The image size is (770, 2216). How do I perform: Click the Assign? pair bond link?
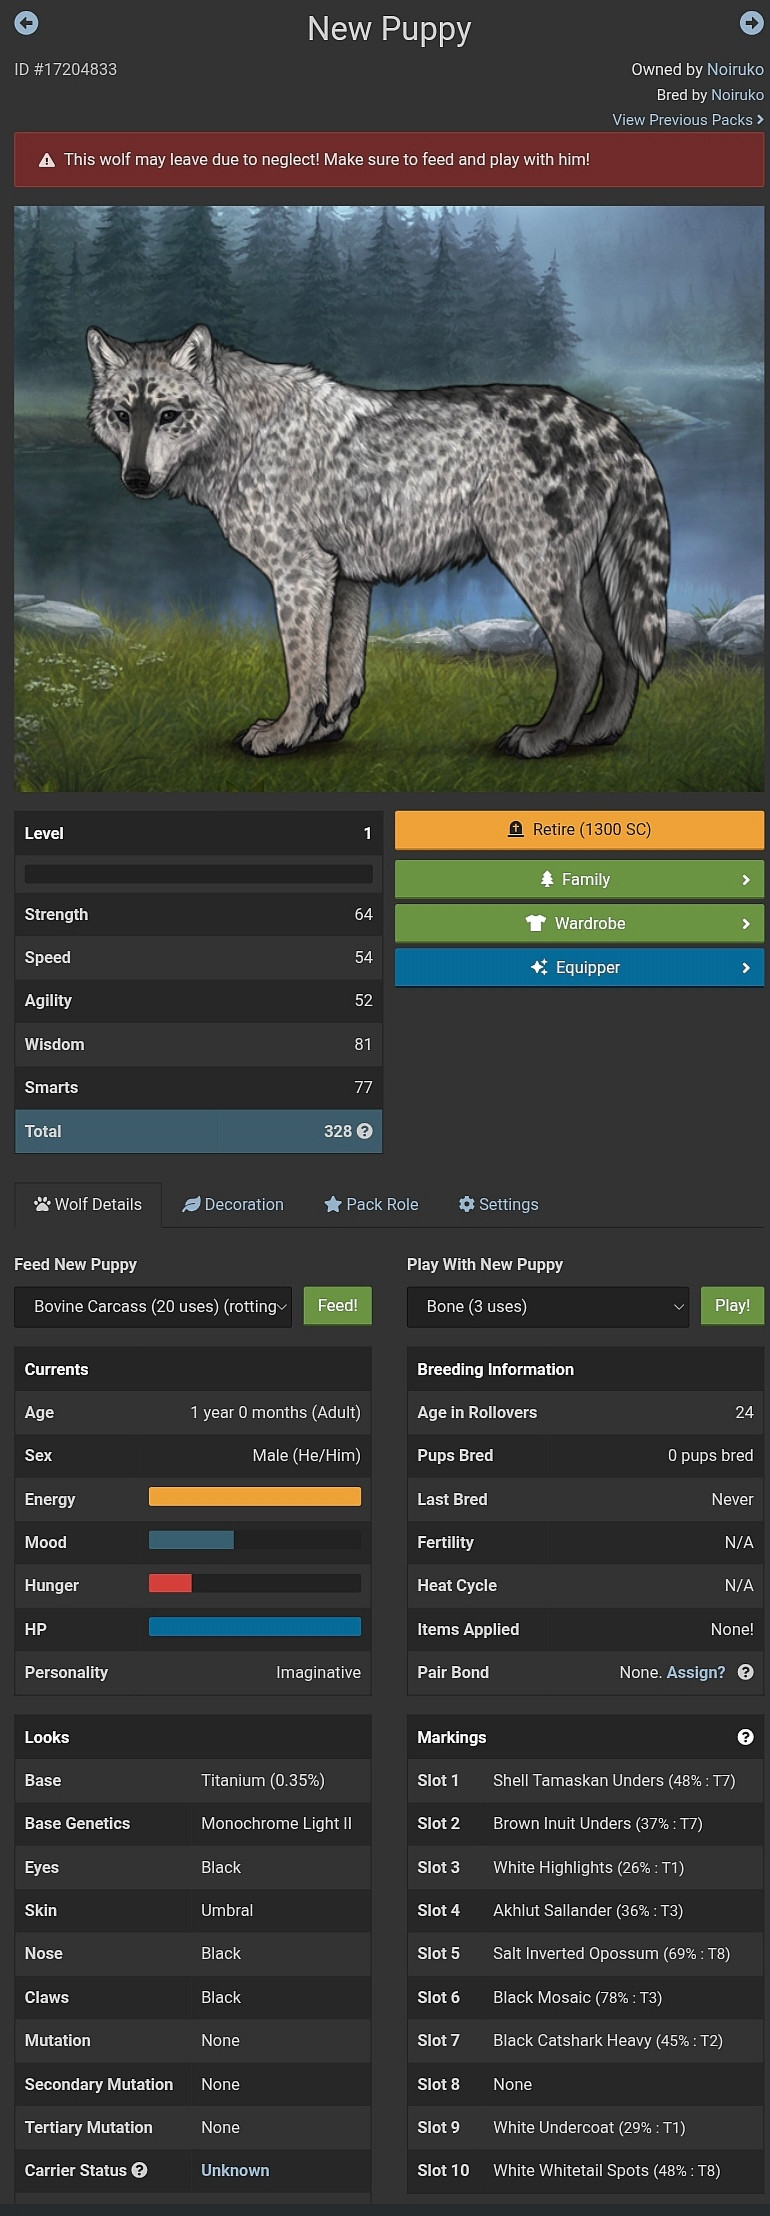click(695, 1672)
